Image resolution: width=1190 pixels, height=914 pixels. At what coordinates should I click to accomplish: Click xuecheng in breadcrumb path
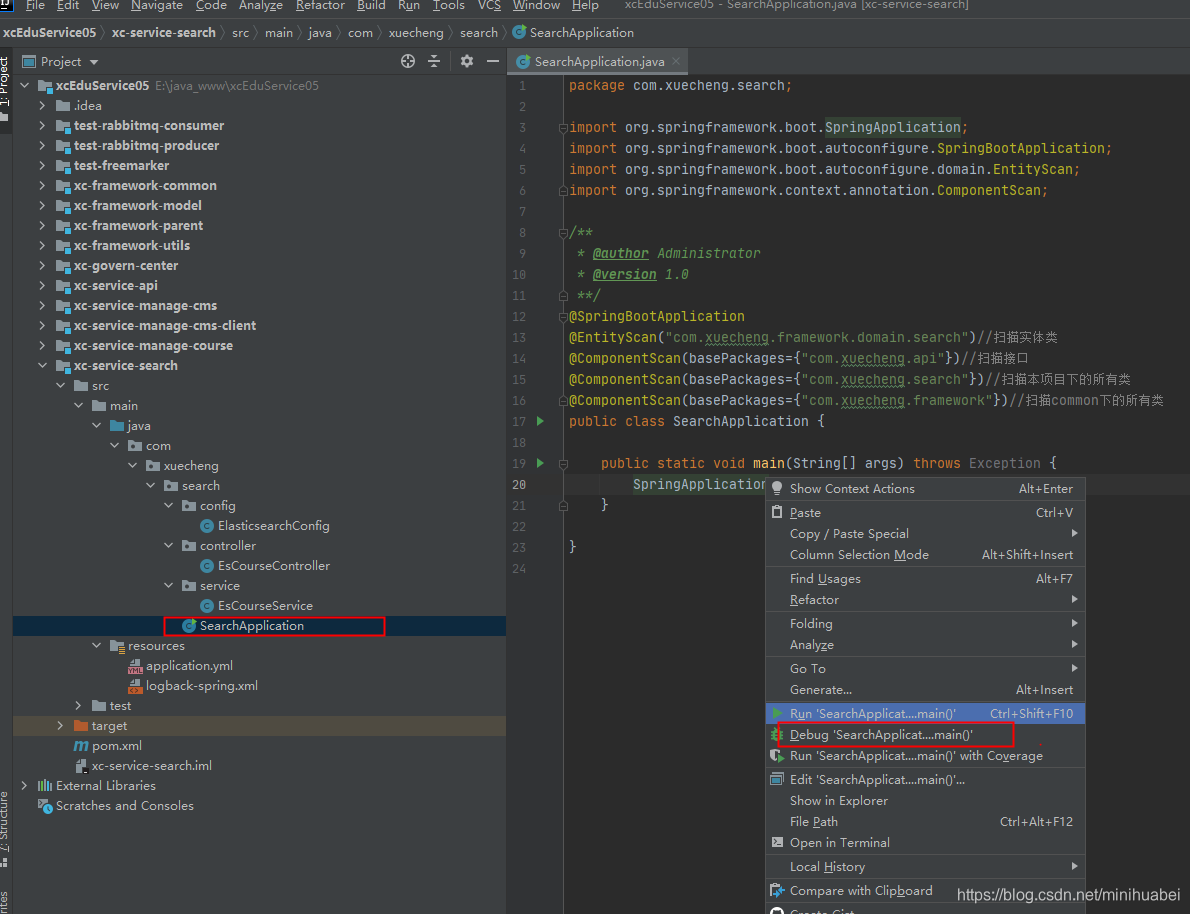click(x=416, y=33)
